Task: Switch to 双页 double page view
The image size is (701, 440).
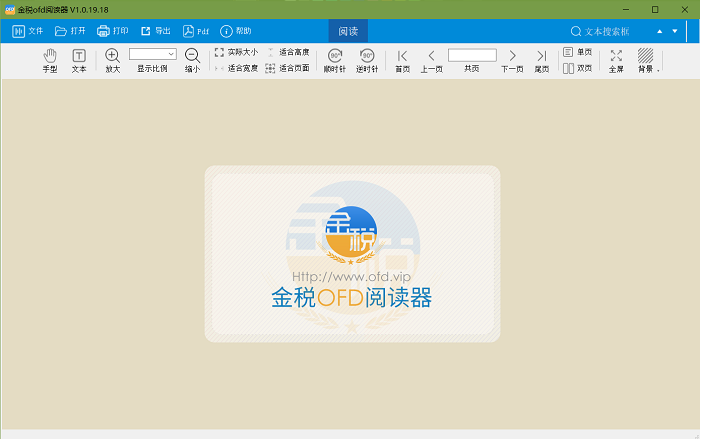Action: (578, 68)
